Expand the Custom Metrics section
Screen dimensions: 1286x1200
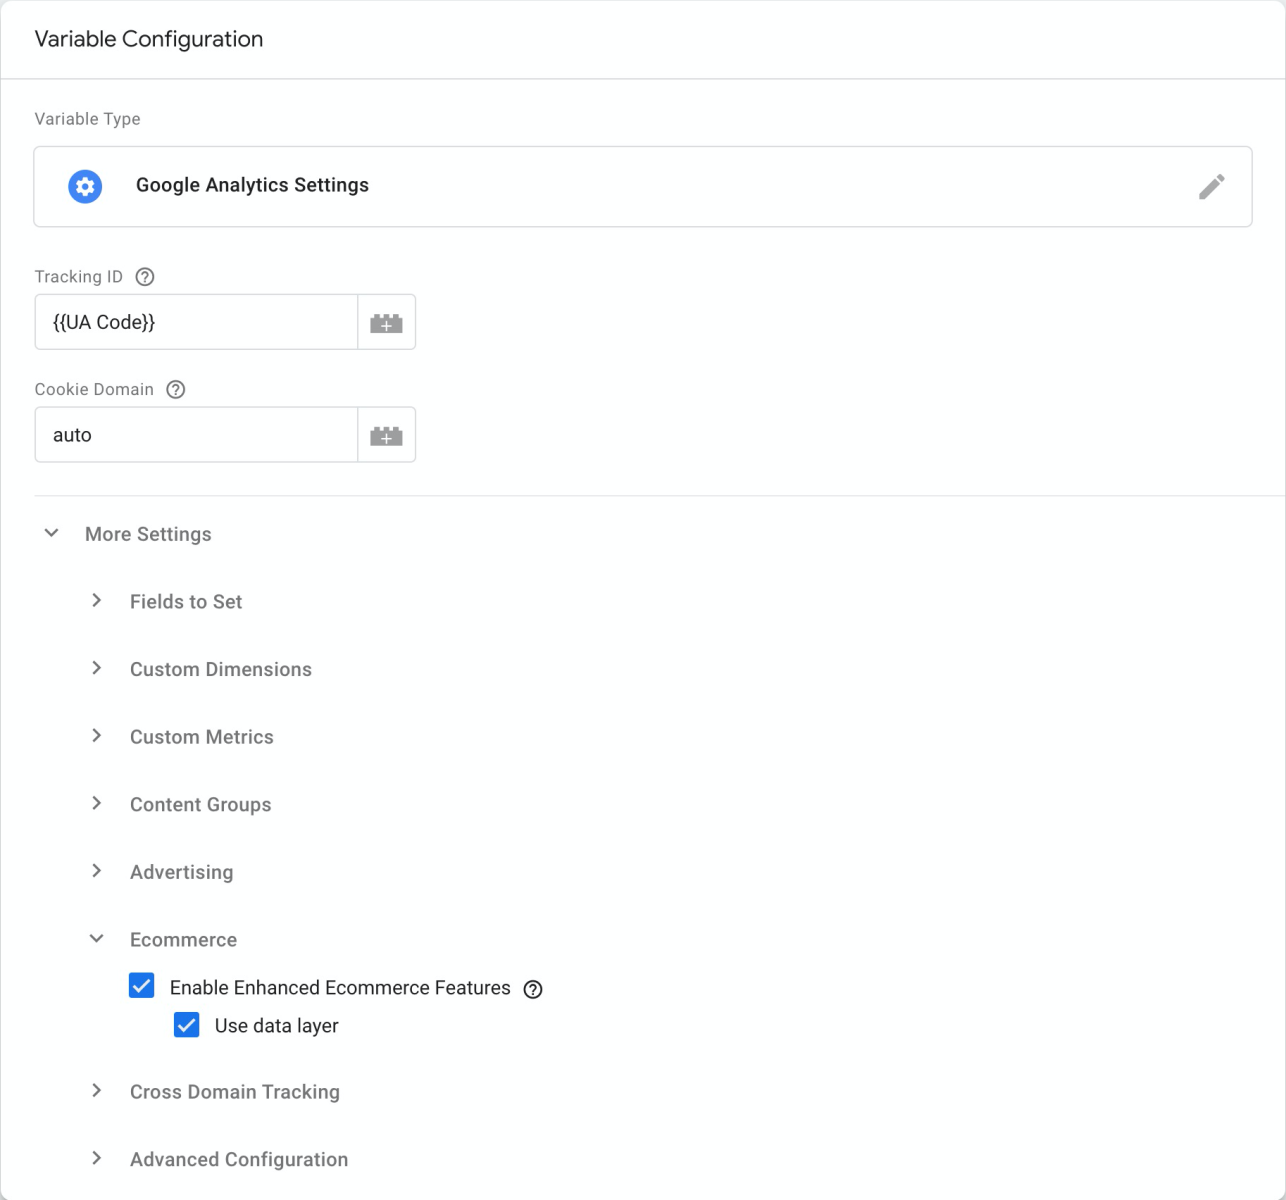click(x=97, y=736)
